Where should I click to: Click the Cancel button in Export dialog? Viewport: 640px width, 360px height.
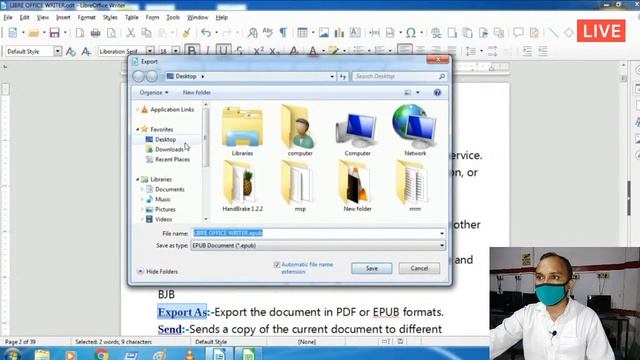click(x=419, y=268)
